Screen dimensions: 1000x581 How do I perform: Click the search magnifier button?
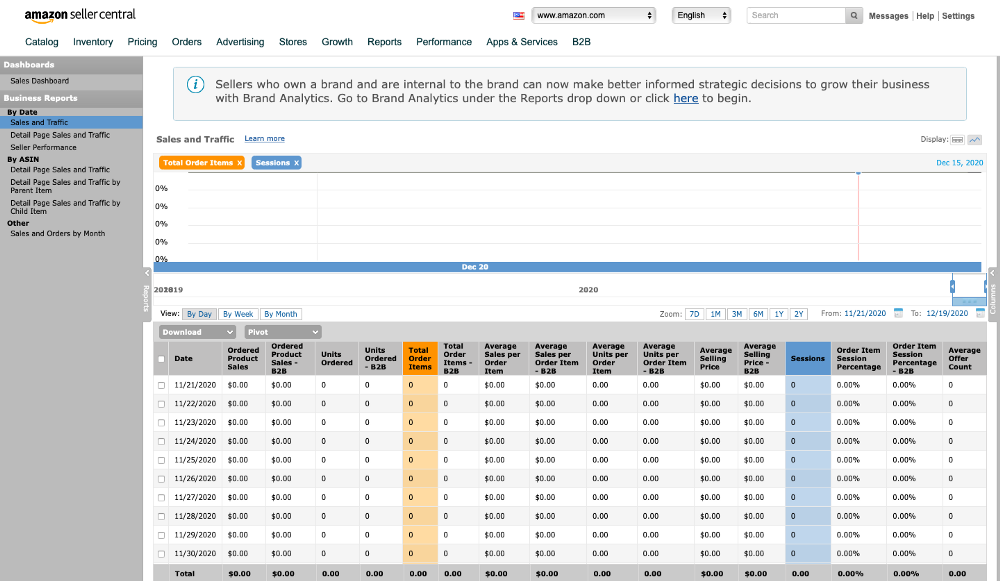click(x=853, y=15)
